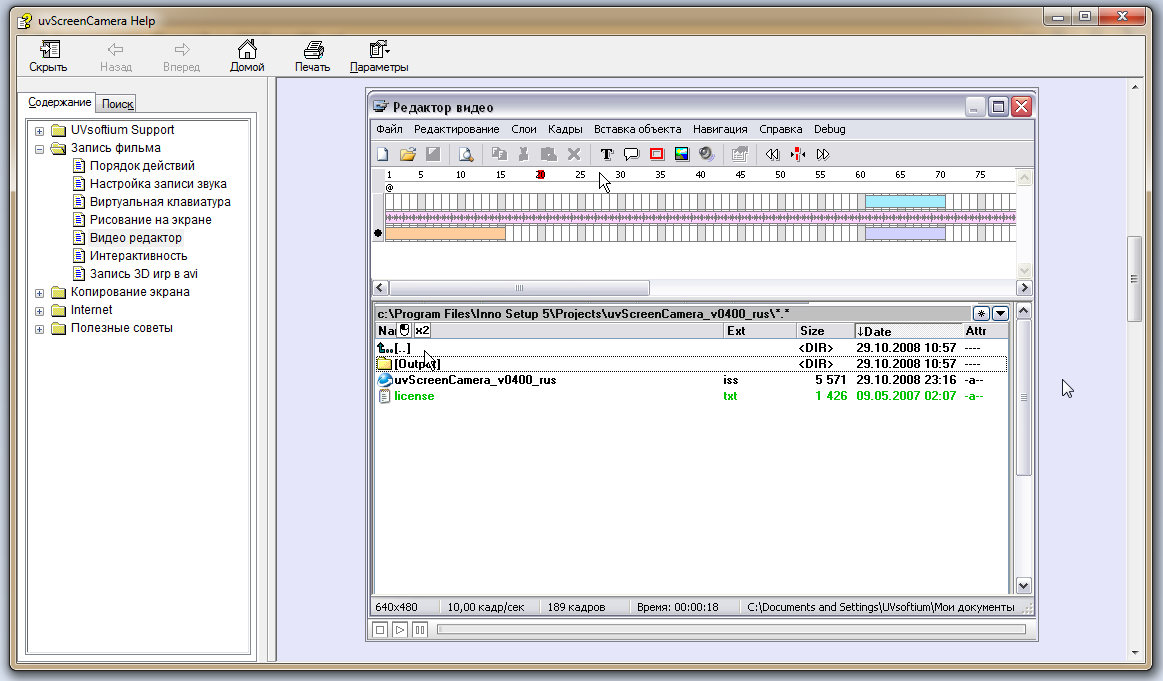
Task: Open the Вставка объекта menu
Action: [637, 129]
